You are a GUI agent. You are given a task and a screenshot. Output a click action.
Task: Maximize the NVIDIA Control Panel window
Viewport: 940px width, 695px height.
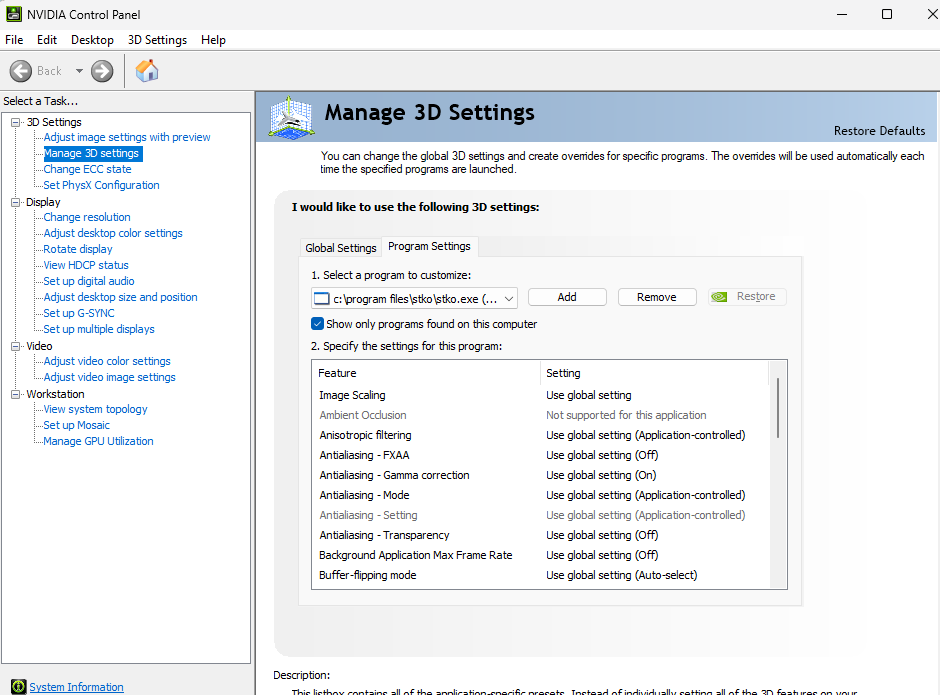(887, 14)
